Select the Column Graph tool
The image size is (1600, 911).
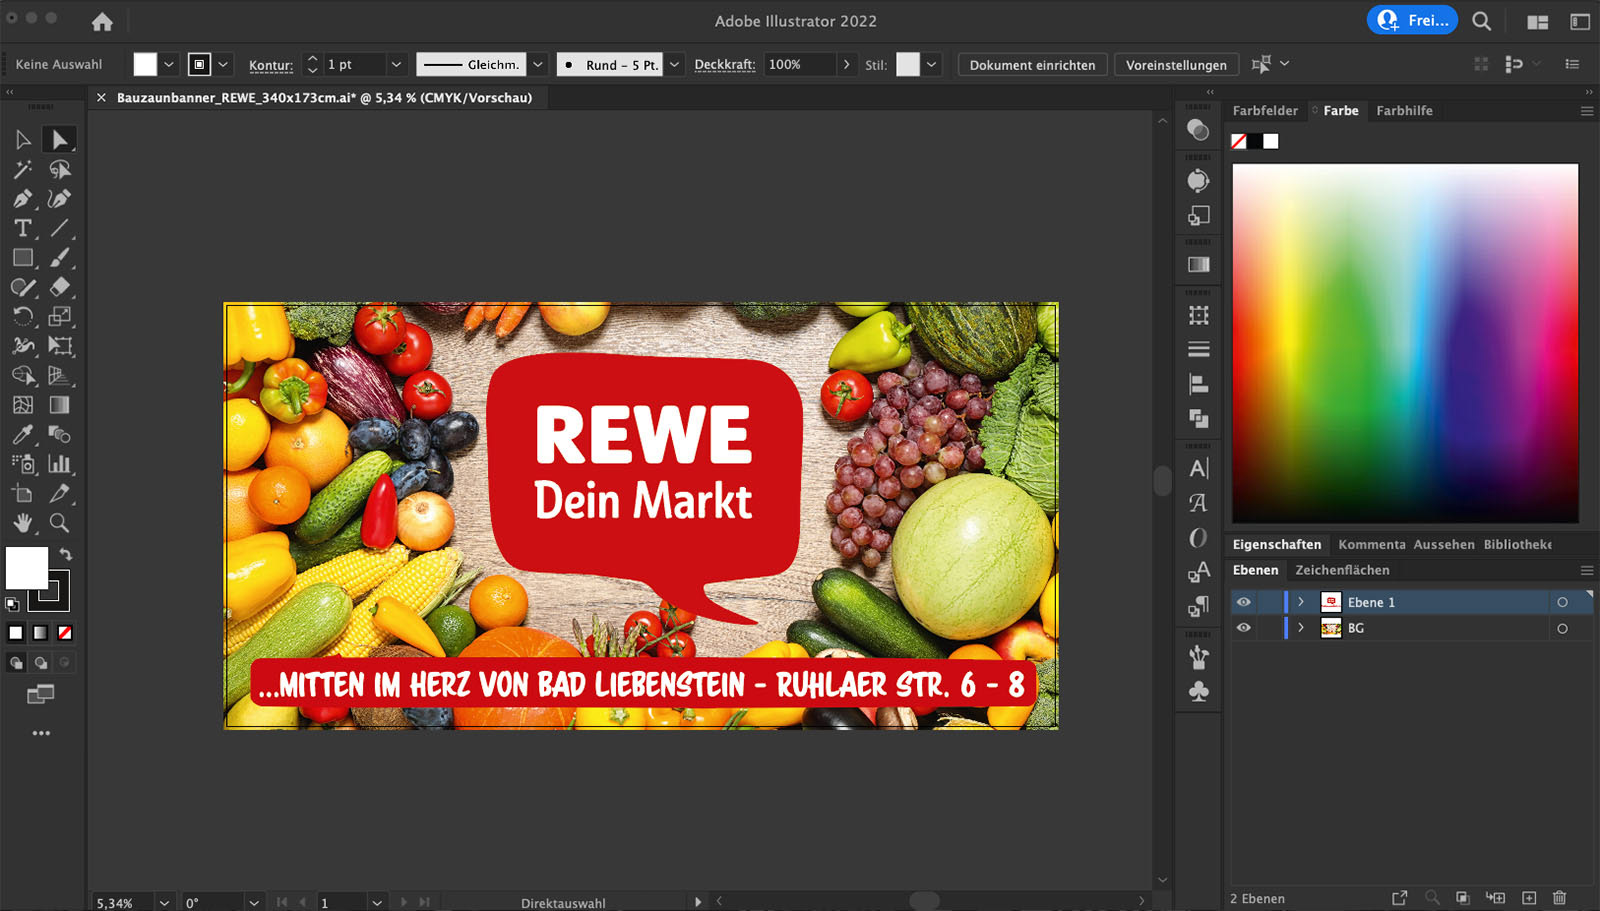coord(60,464)
